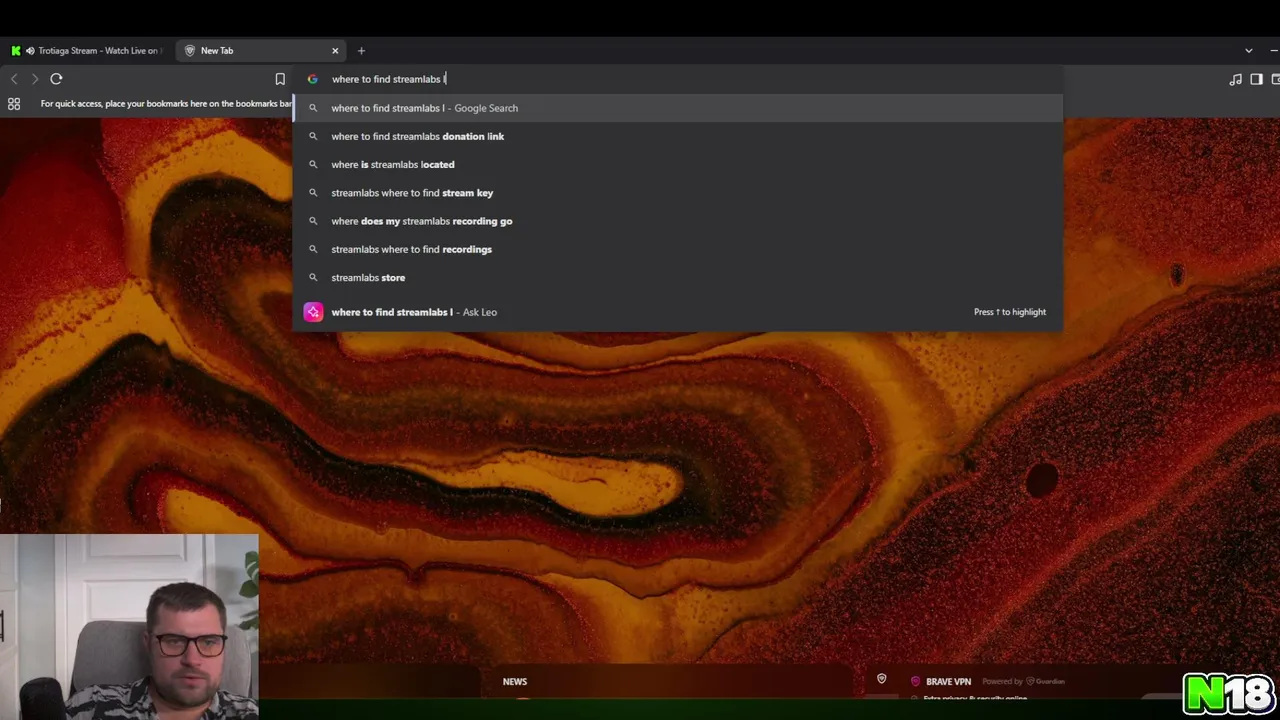Click the Kick favicon on the Trotiaga tab
This screenshot has height=720, width=1280.
(x=16, y=51)
